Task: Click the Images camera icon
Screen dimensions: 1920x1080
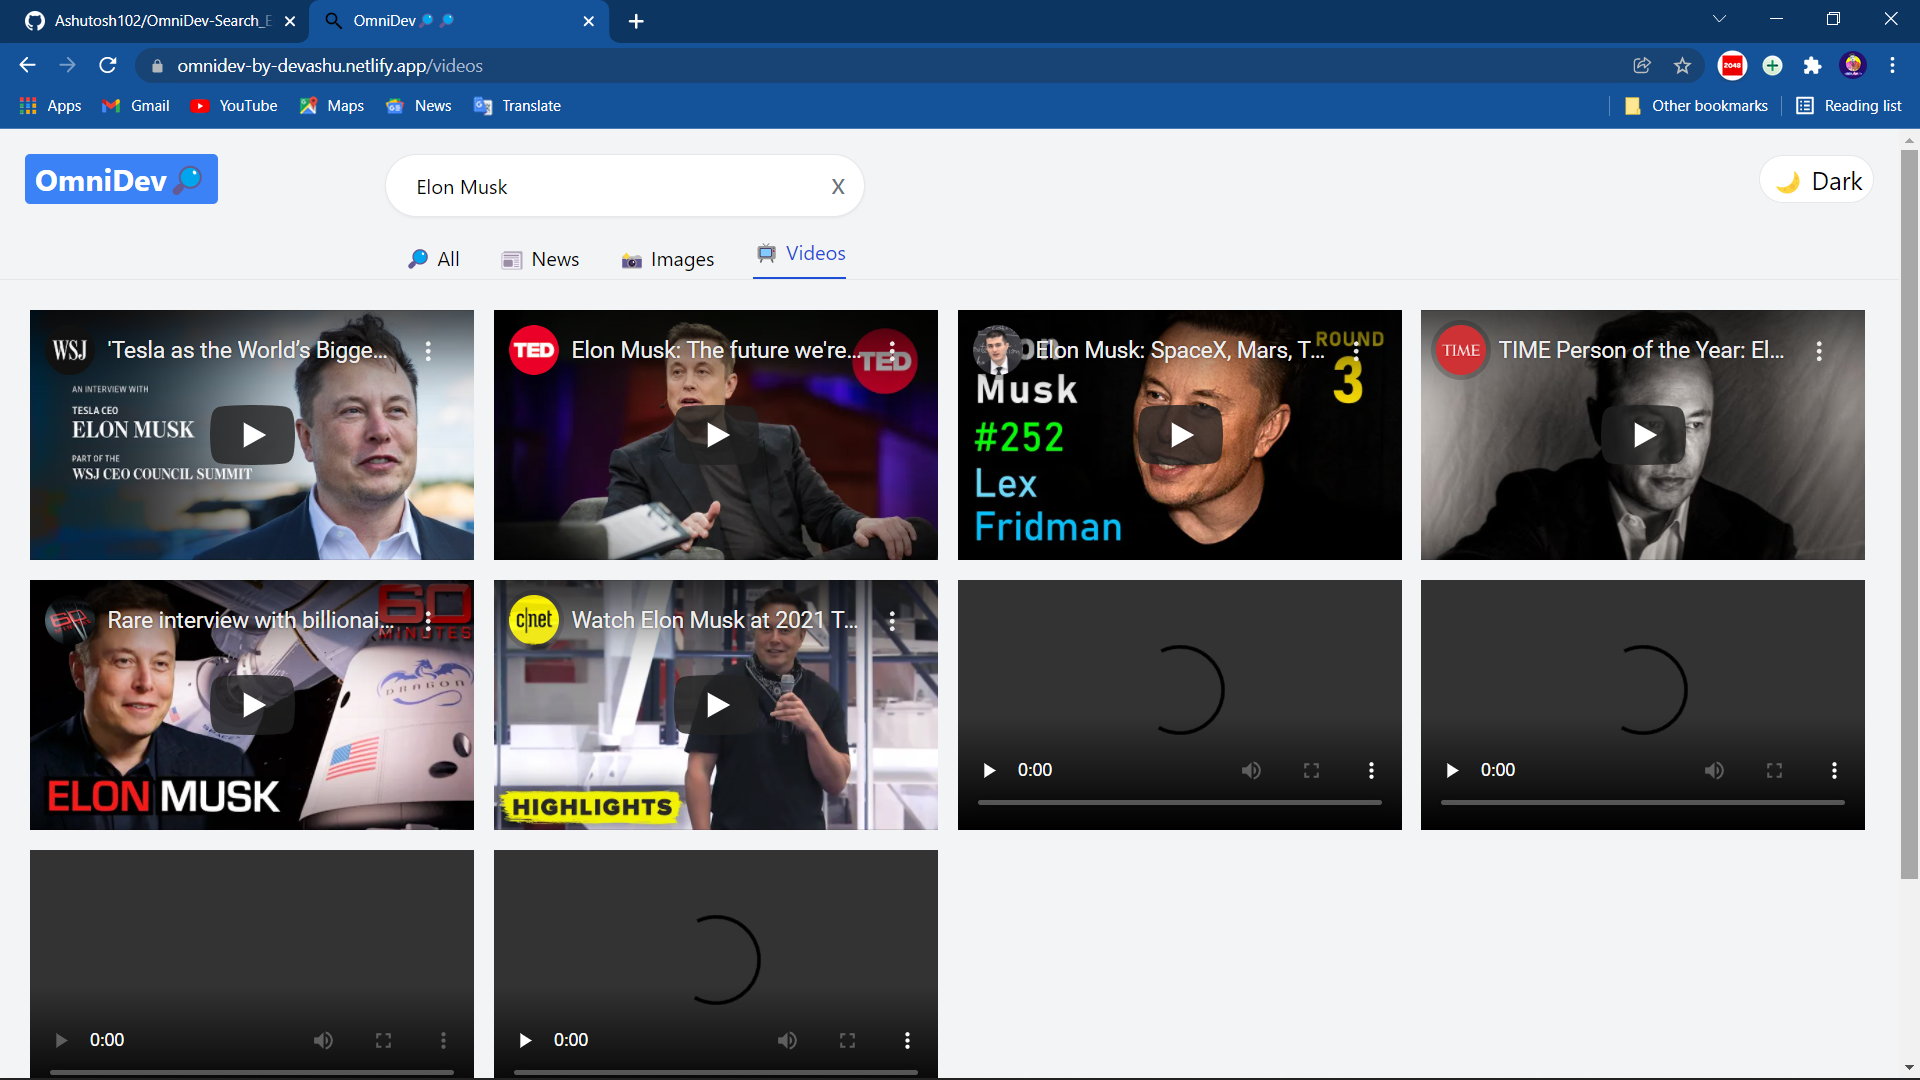Action: tap(631, 259)
